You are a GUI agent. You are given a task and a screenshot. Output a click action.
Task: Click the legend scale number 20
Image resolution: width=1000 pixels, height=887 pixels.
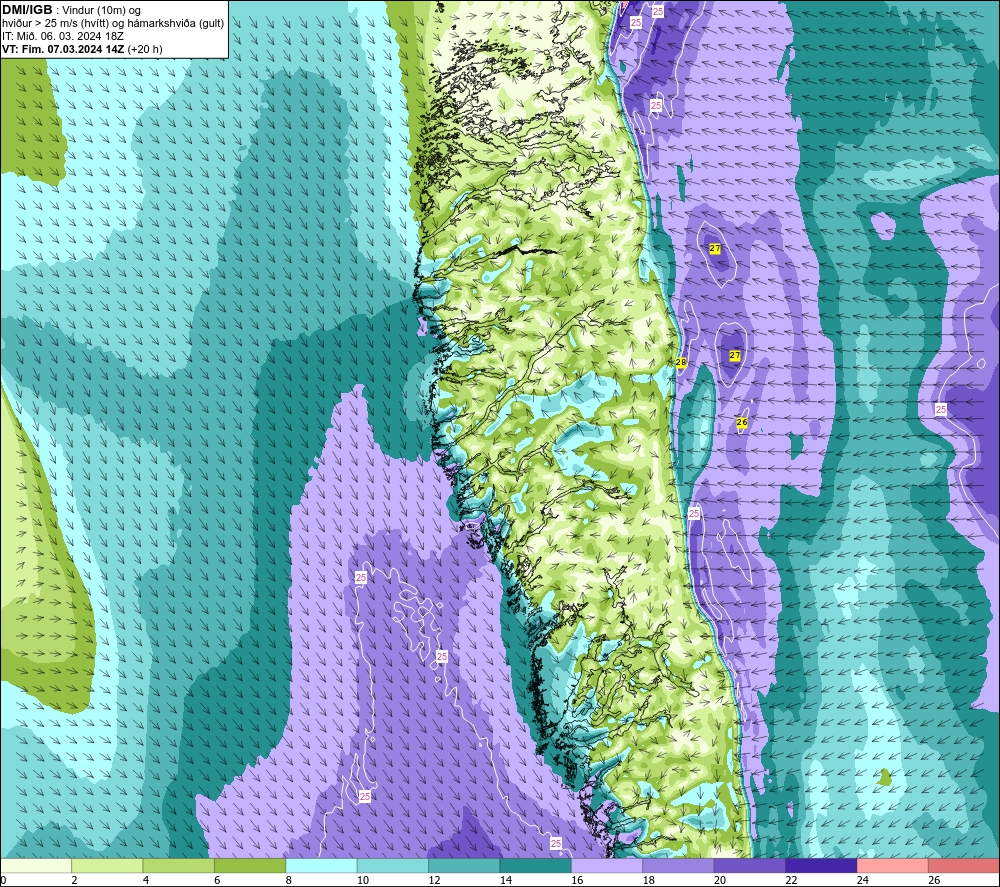pos(720,880)
